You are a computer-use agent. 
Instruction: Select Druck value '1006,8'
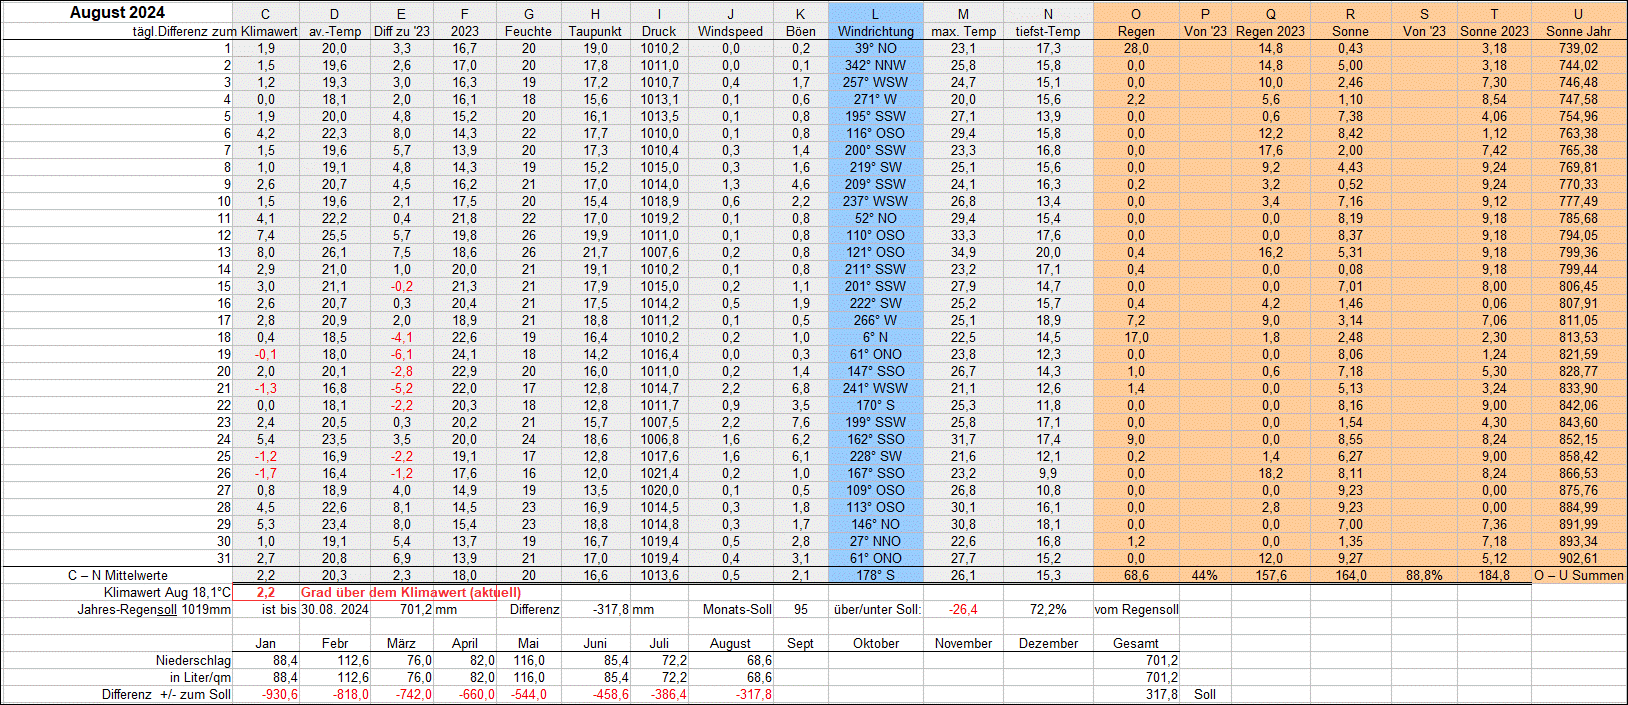tap(659, 439)
